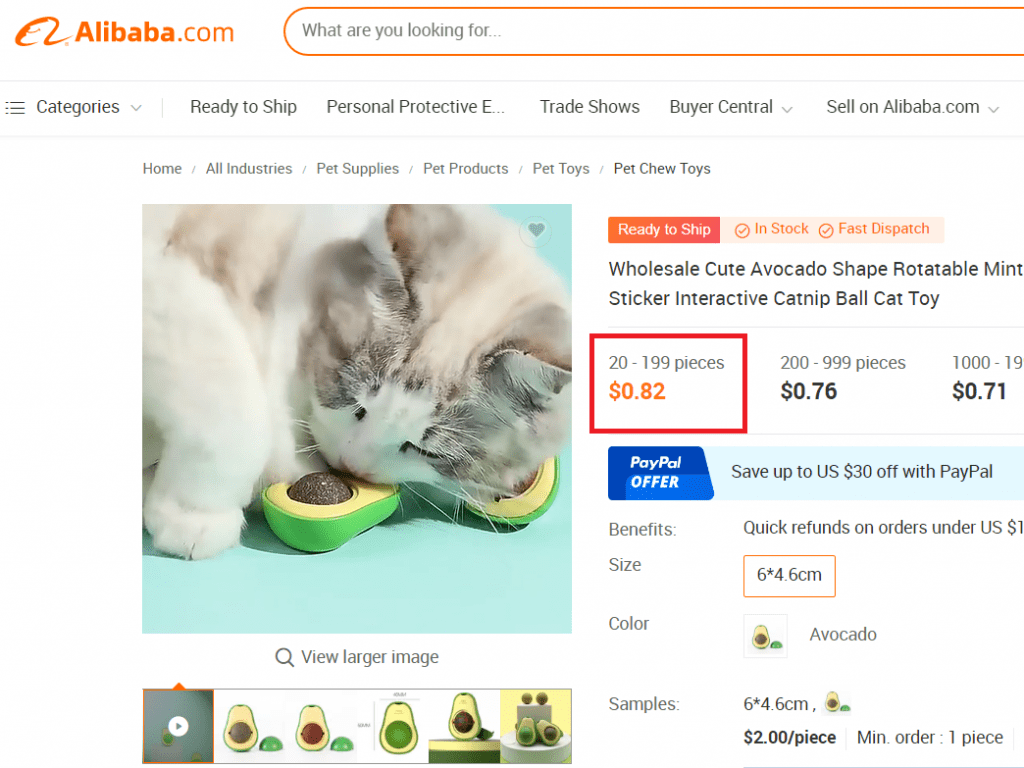Add product to favorites with heart icon
1024x768 pixels.
[x=536, y=231]
